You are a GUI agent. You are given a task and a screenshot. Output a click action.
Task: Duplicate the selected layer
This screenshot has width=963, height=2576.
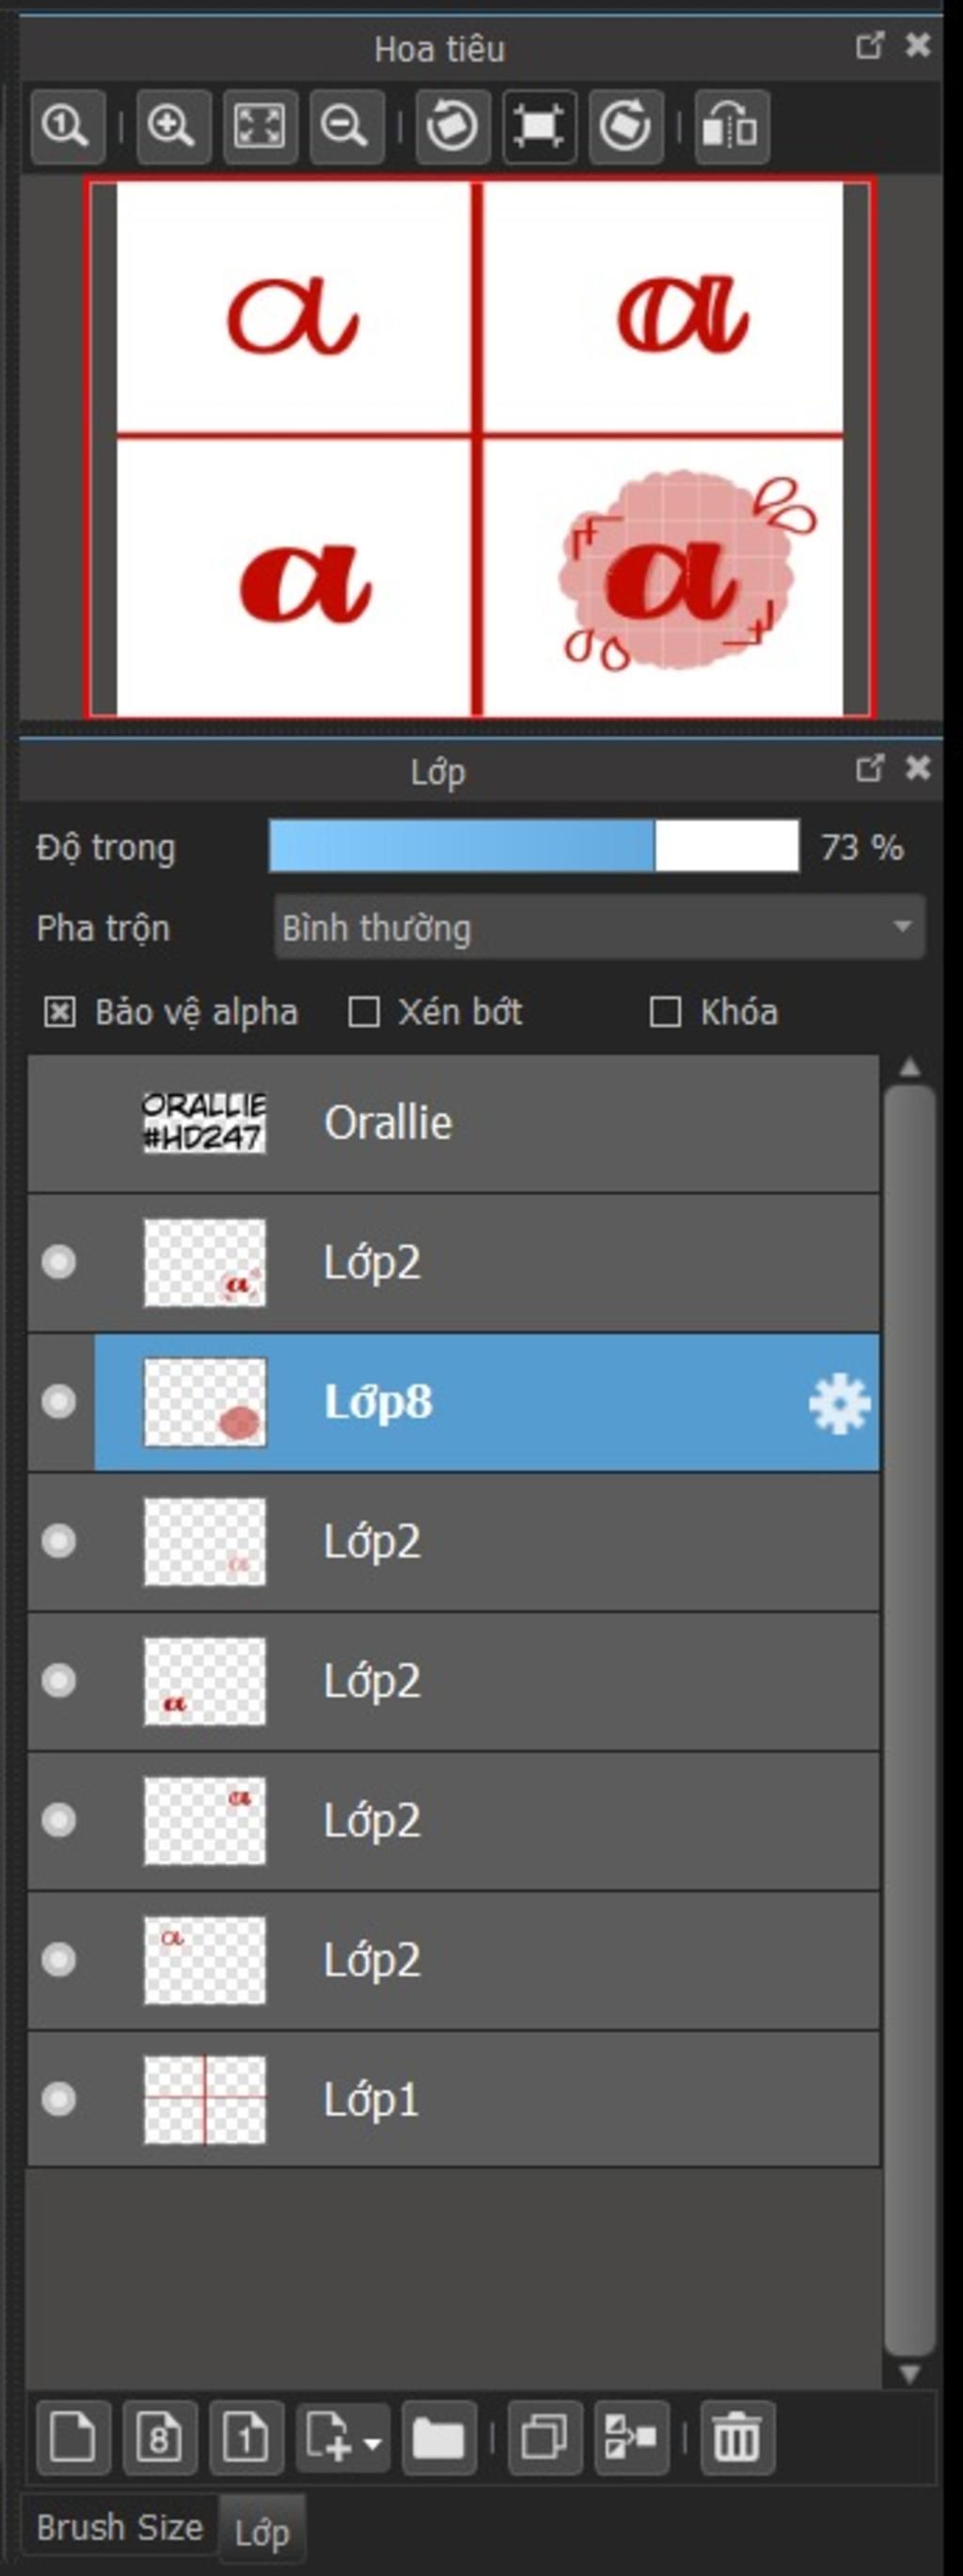(x=544, y=2437)
